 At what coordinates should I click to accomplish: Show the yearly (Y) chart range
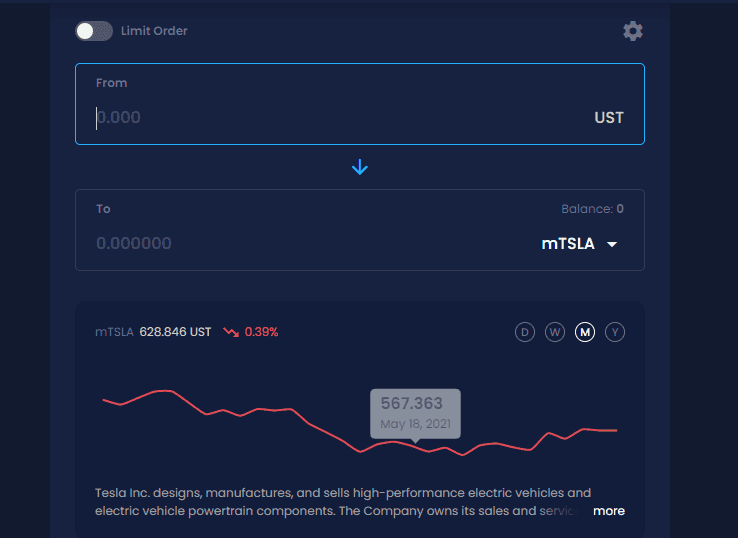tap(615, 332)
